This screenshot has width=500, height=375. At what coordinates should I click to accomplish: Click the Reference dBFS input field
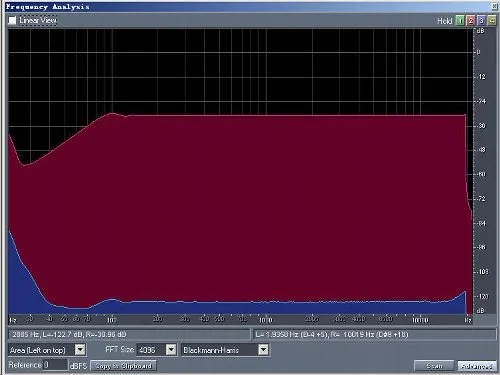pos(55,365)
